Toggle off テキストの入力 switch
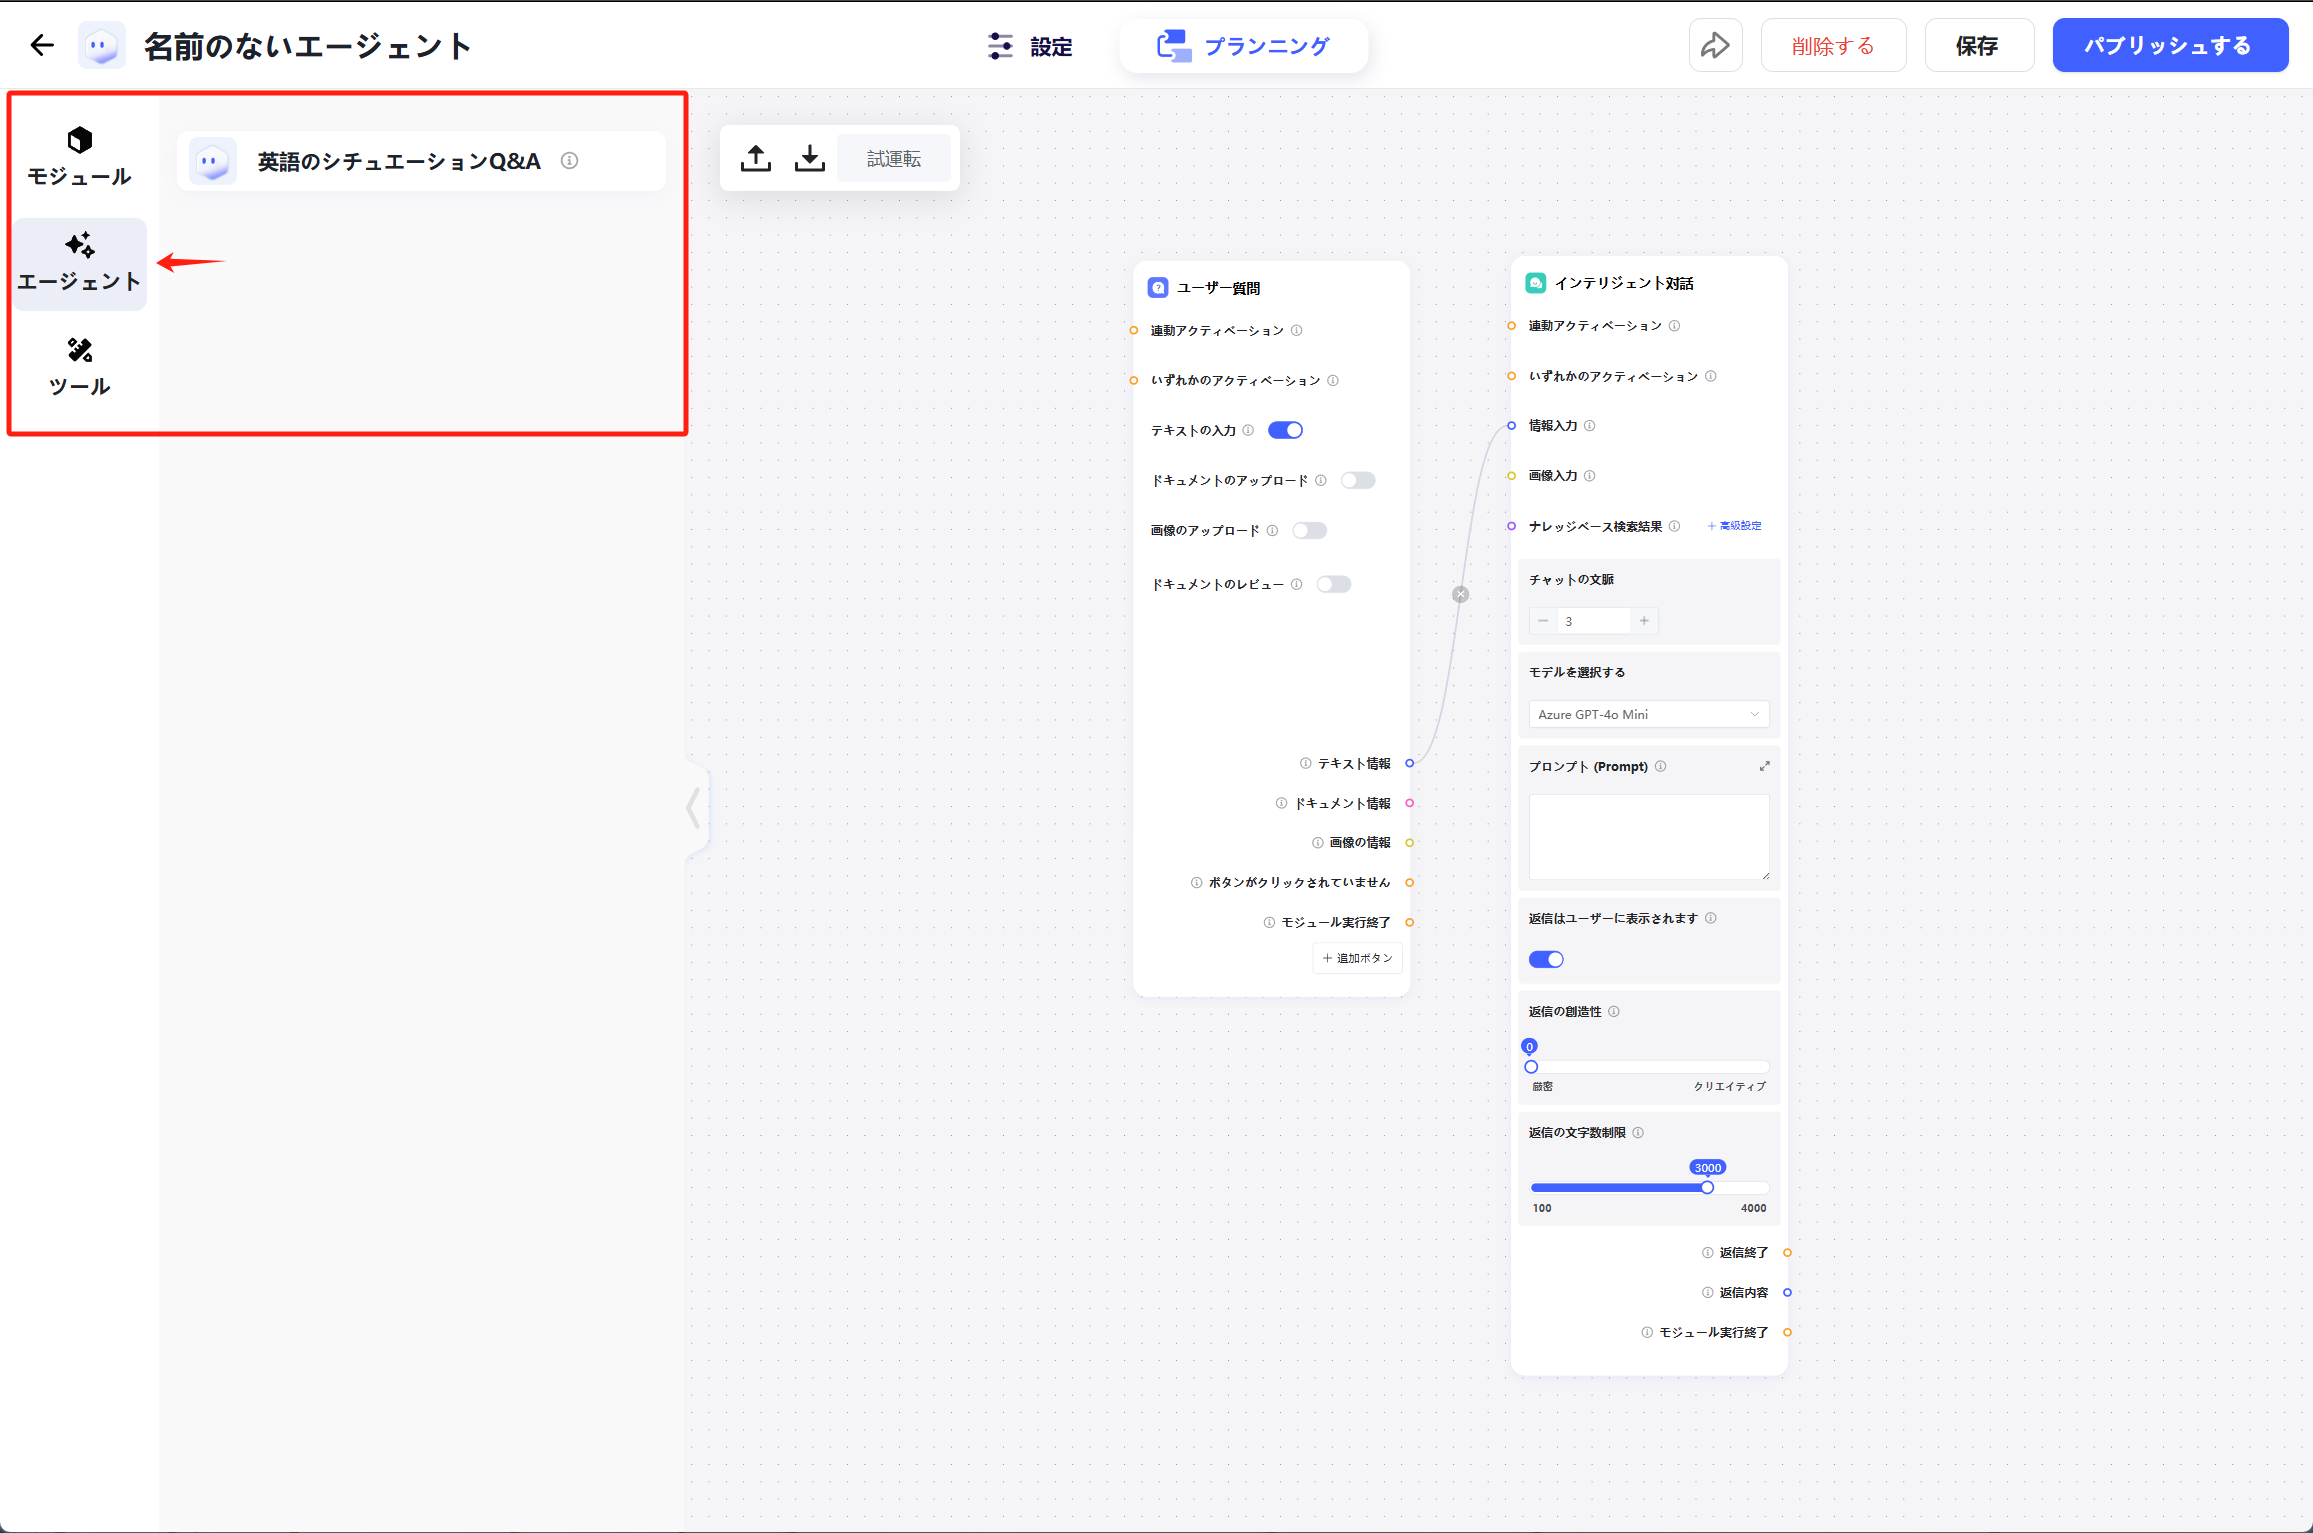 [x=1285, y=430]
